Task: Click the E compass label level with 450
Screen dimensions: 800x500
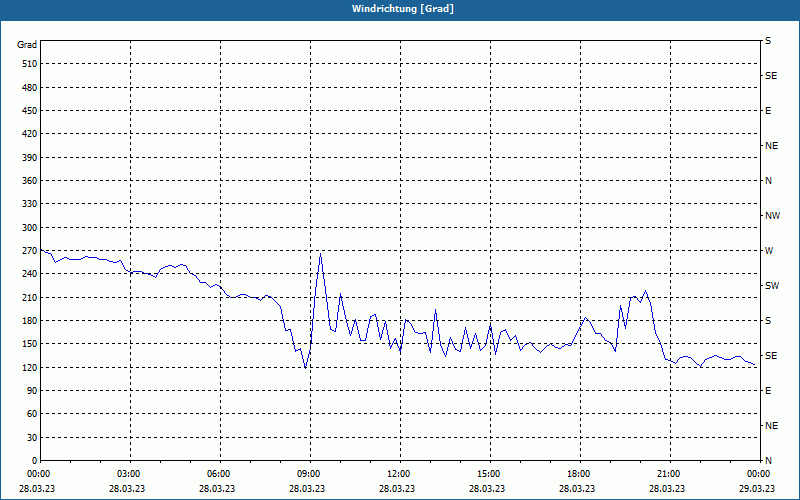Action: pos(768,111)
